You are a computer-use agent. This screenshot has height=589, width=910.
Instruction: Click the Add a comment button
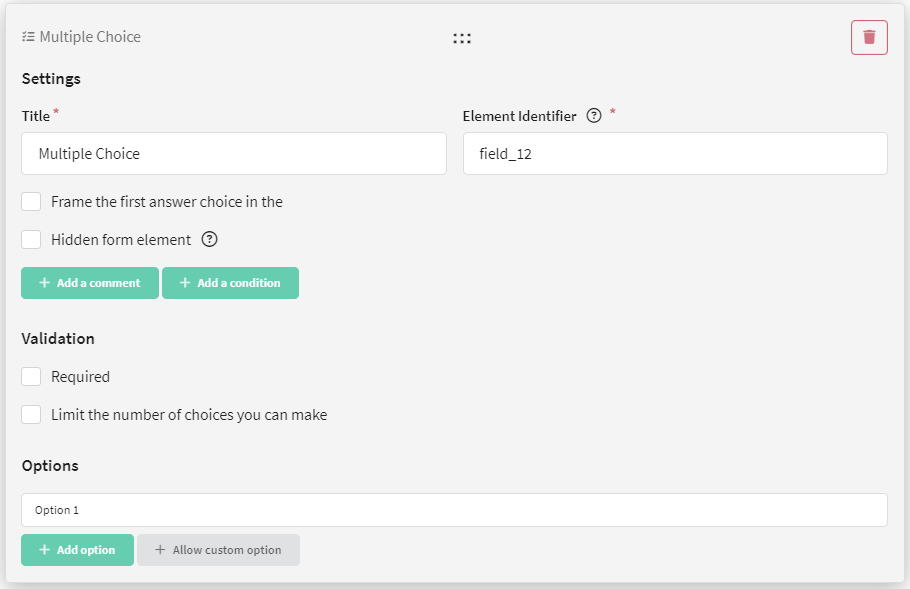[90, 283]
